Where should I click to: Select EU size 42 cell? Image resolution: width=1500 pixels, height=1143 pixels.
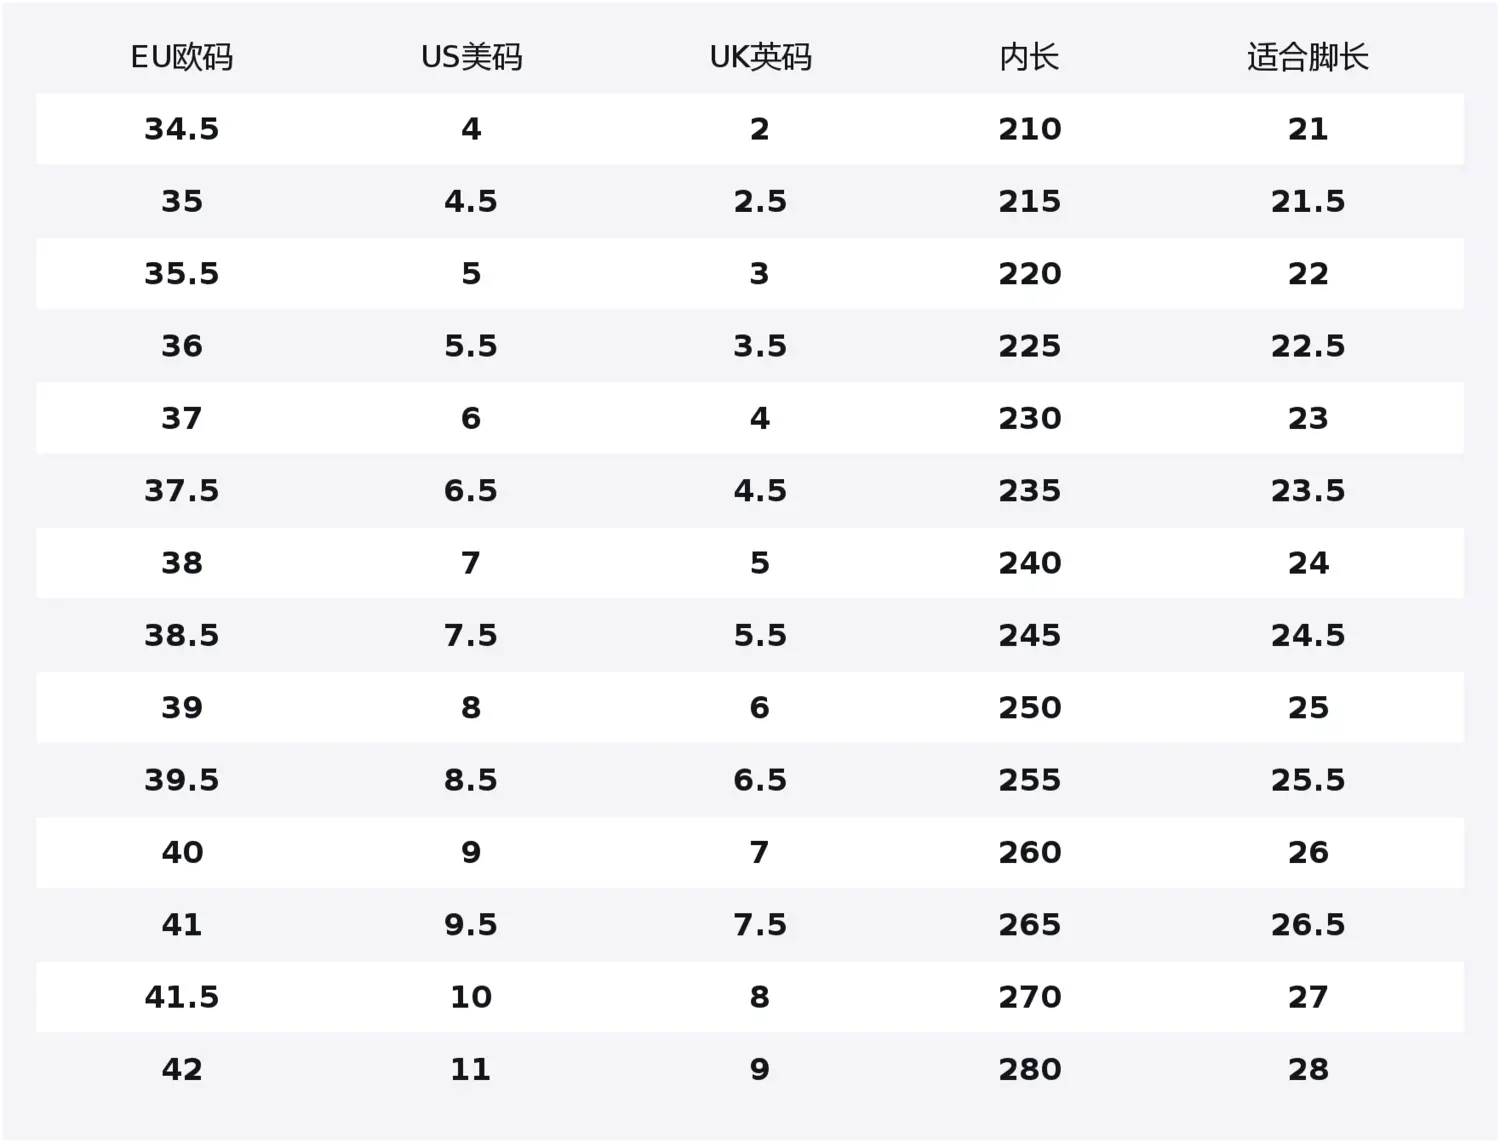pyautogui.click(x=182, y=1069)
